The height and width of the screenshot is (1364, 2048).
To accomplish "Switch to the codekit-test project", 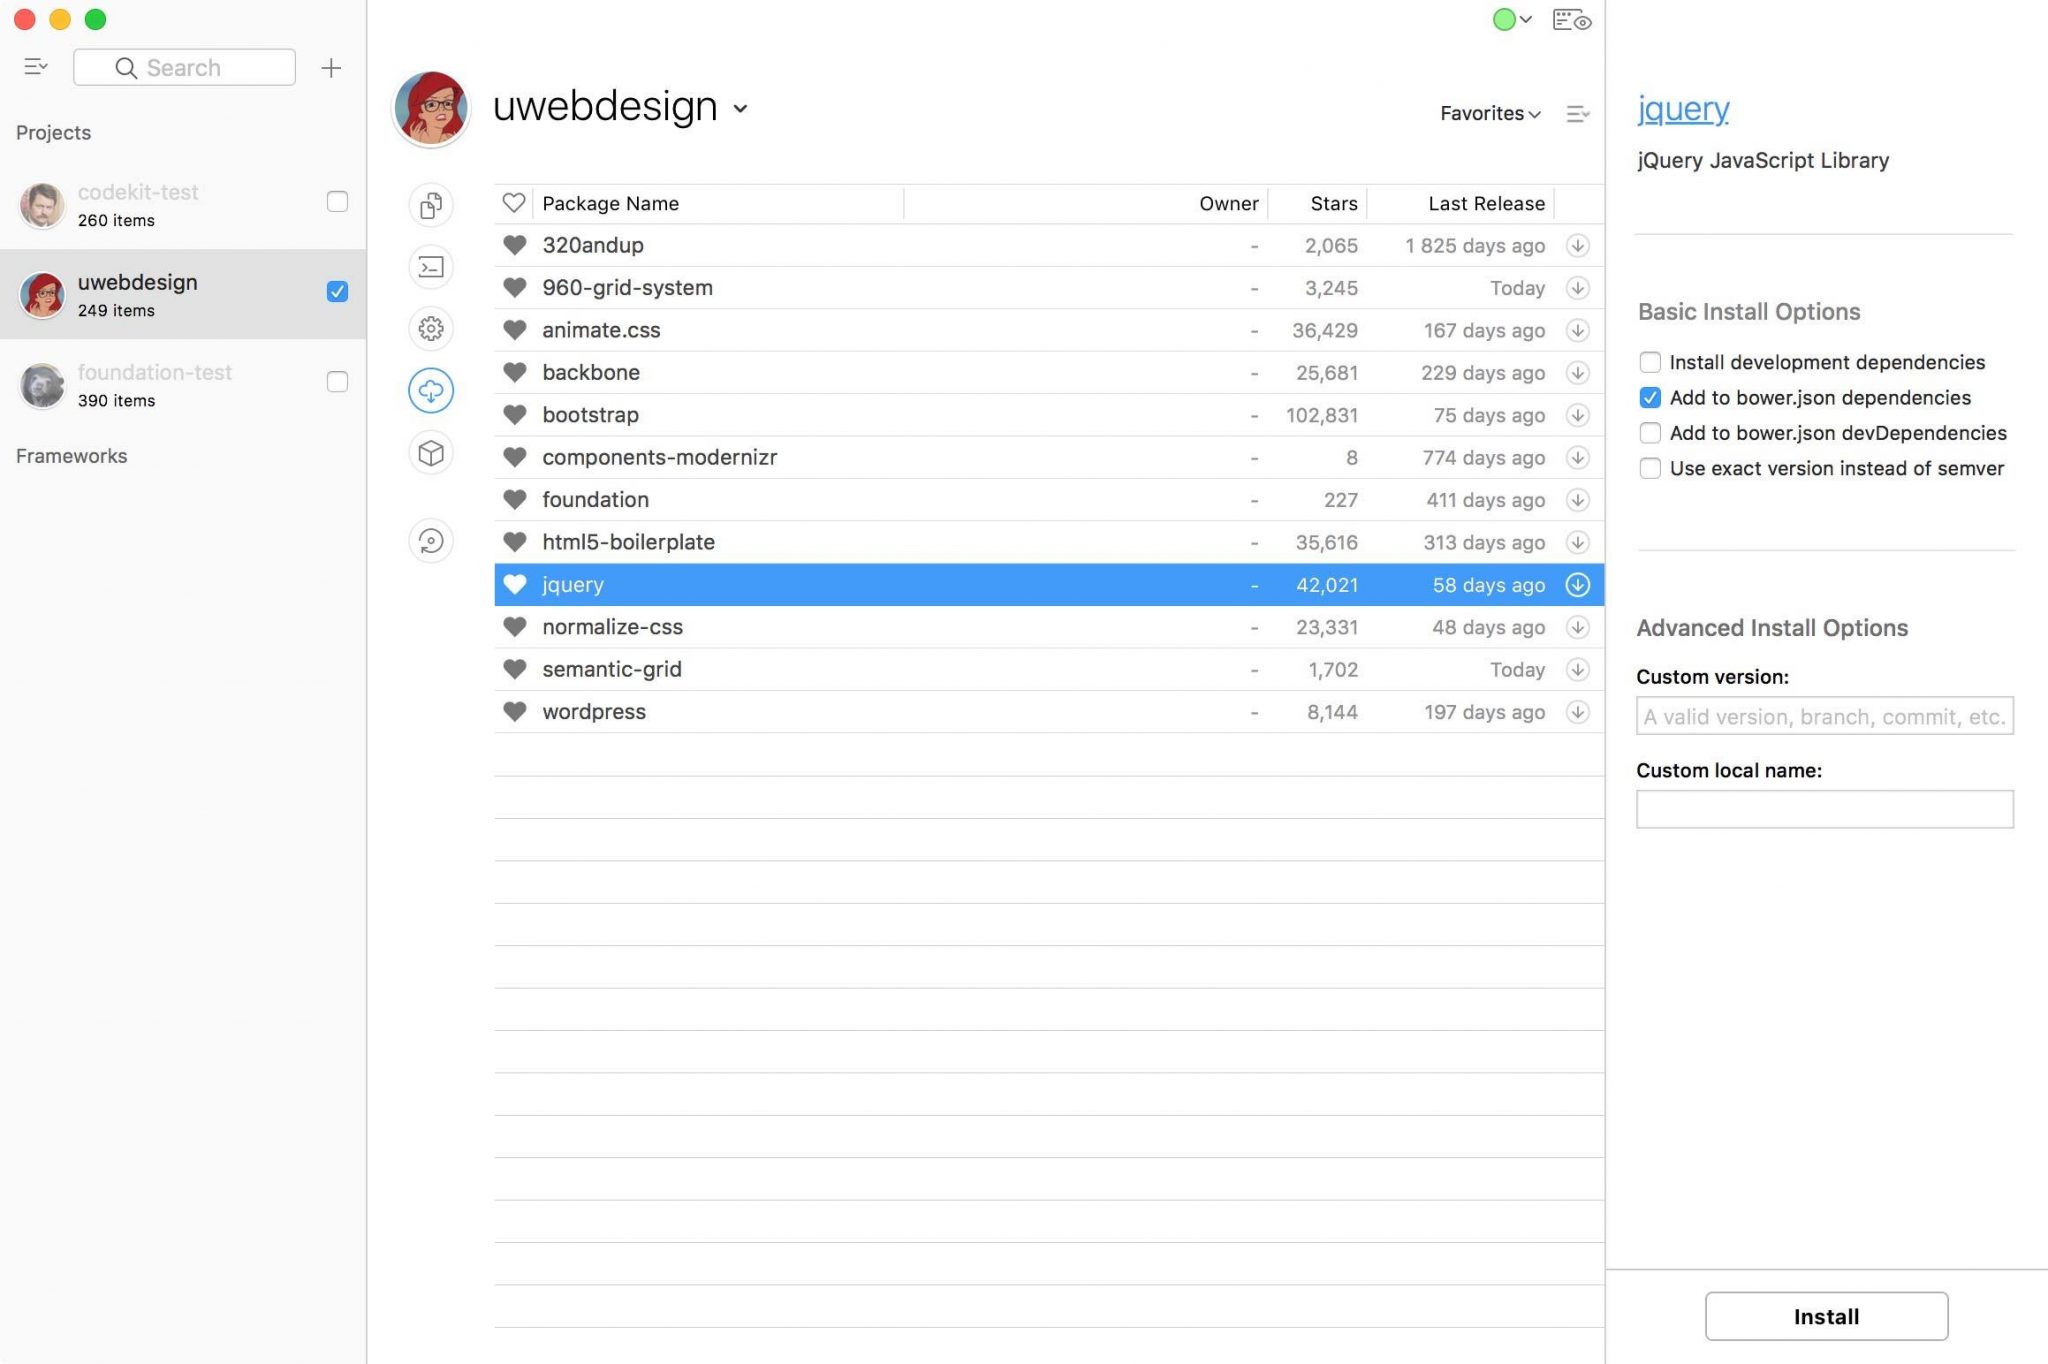I will point(138,204).
